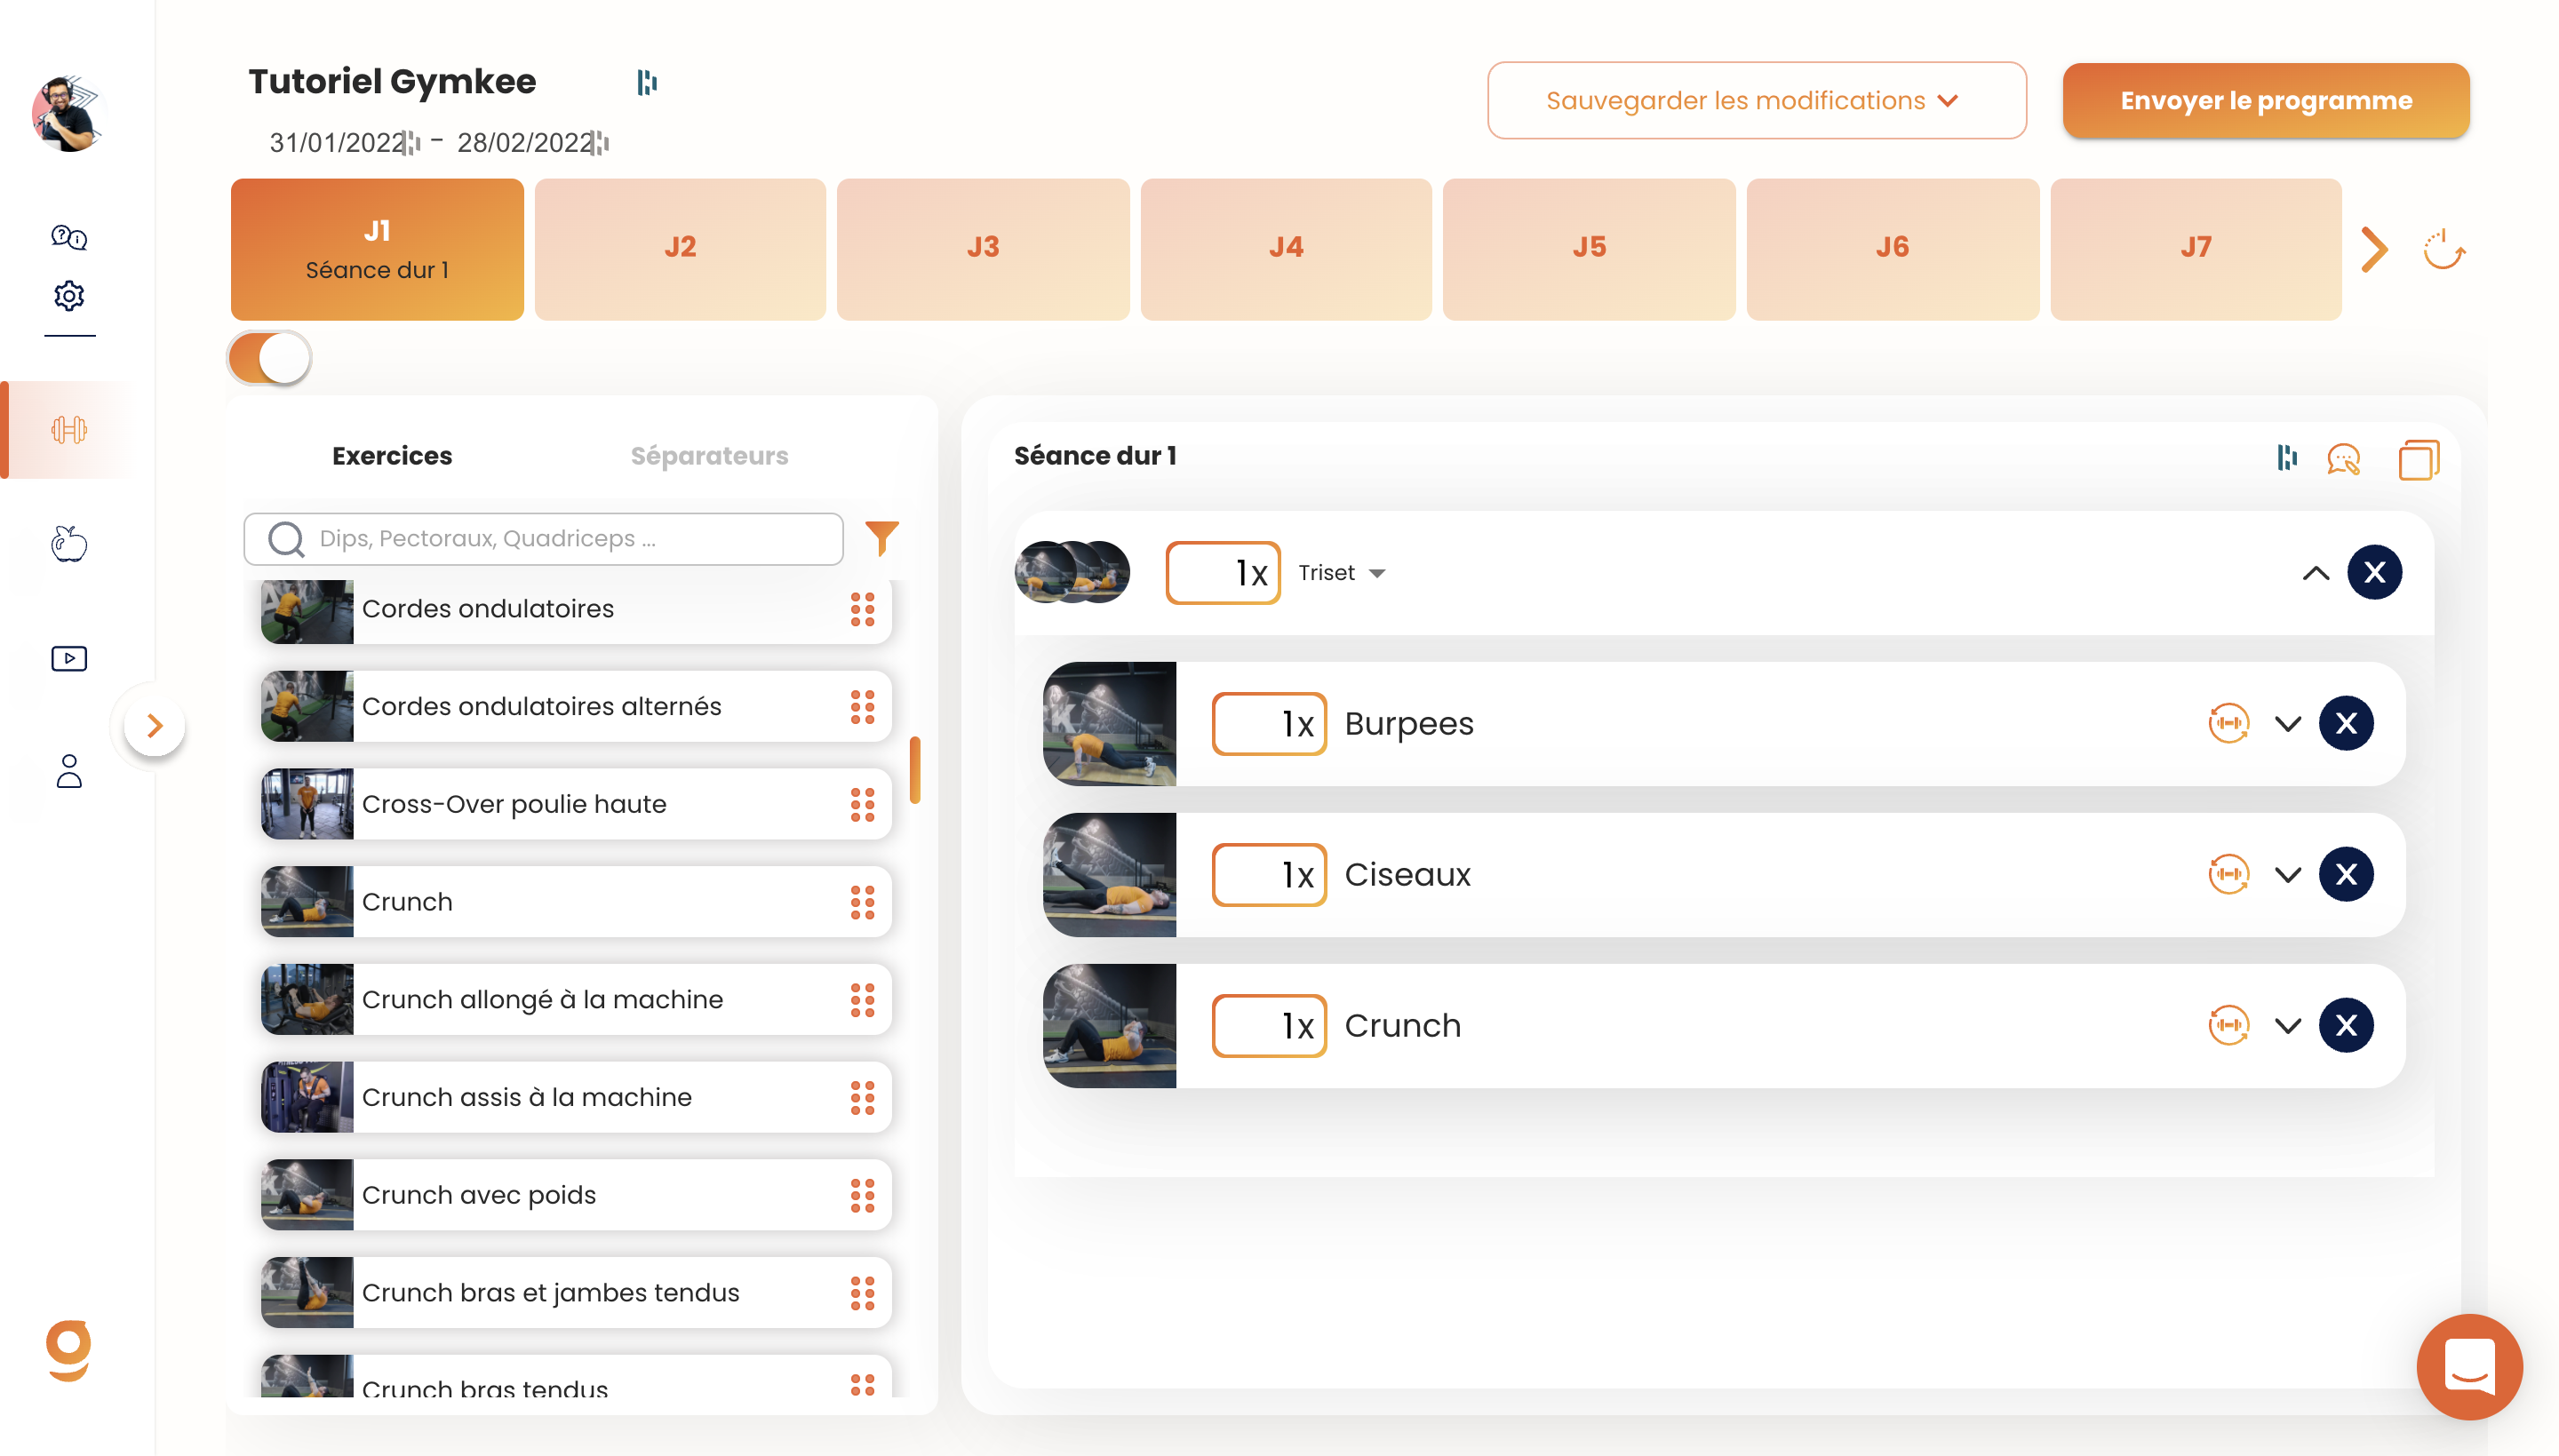The height and width of the screenshot is (1456, 2559).
Task: Open the Séparateurs tab
Action: pos(709,455)
